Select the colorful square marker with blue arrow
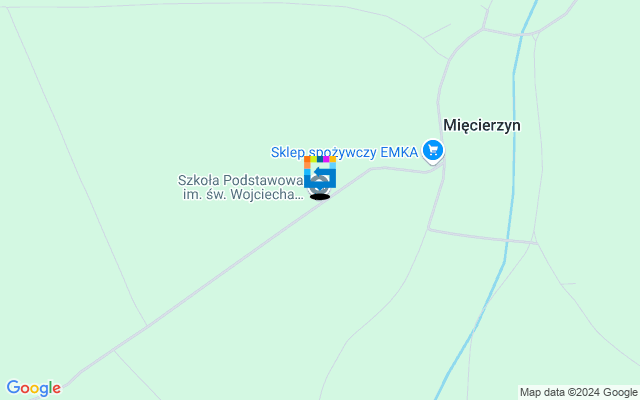Image resolution: width=640 pixels, height=400 pixels. (320, 172)
